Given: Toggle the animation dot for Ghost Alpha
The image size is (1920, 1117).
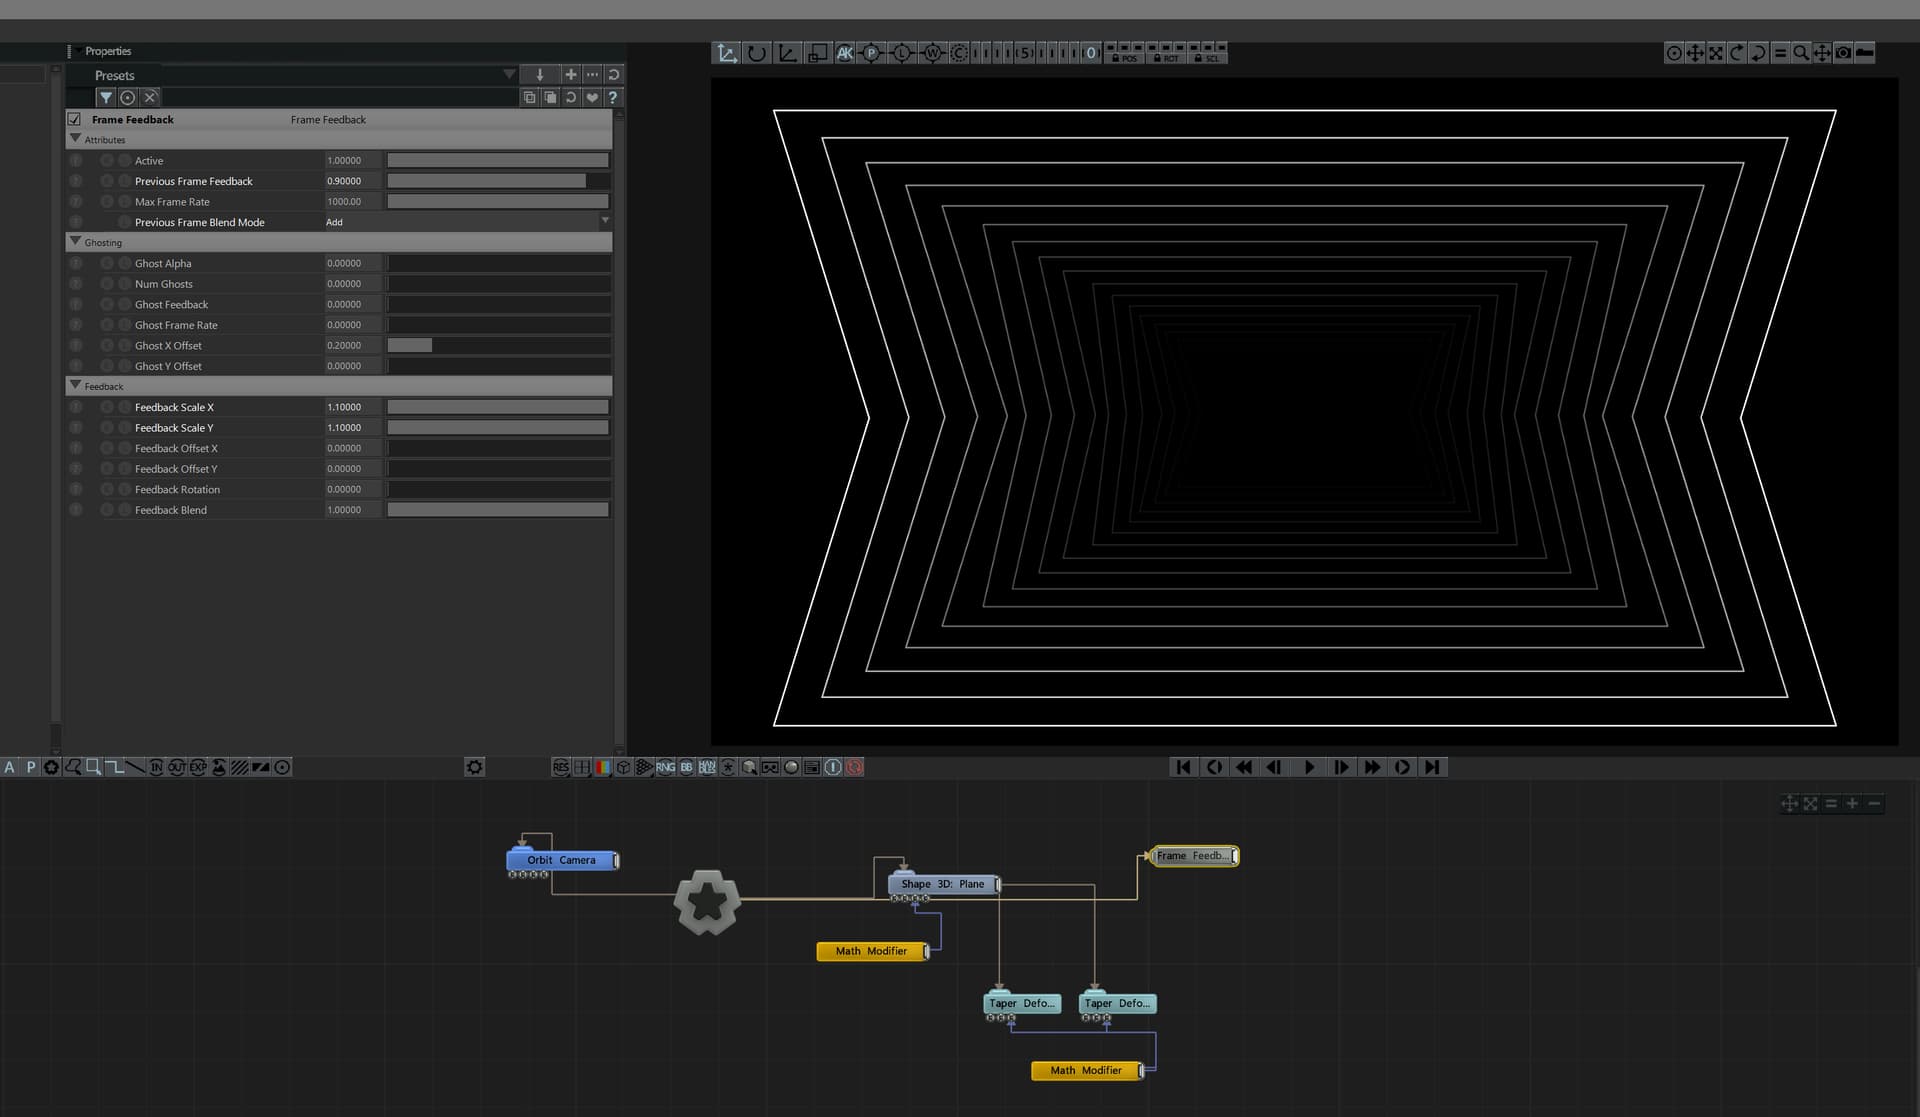Looking at the screenshot, I should (x=107, y=263).
